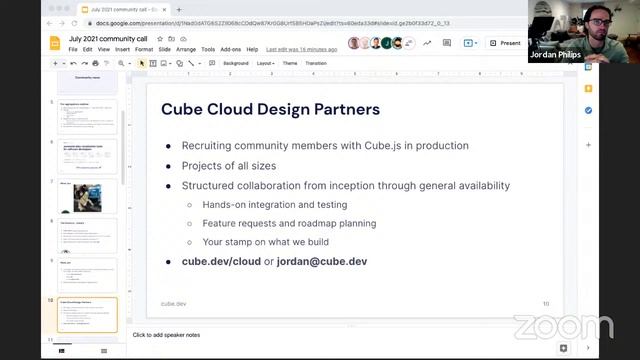Image resolution: width=640 pixels, height=360 pixels.
Task: Open the Google Slides home logo
Action: [x=55, y=43]
